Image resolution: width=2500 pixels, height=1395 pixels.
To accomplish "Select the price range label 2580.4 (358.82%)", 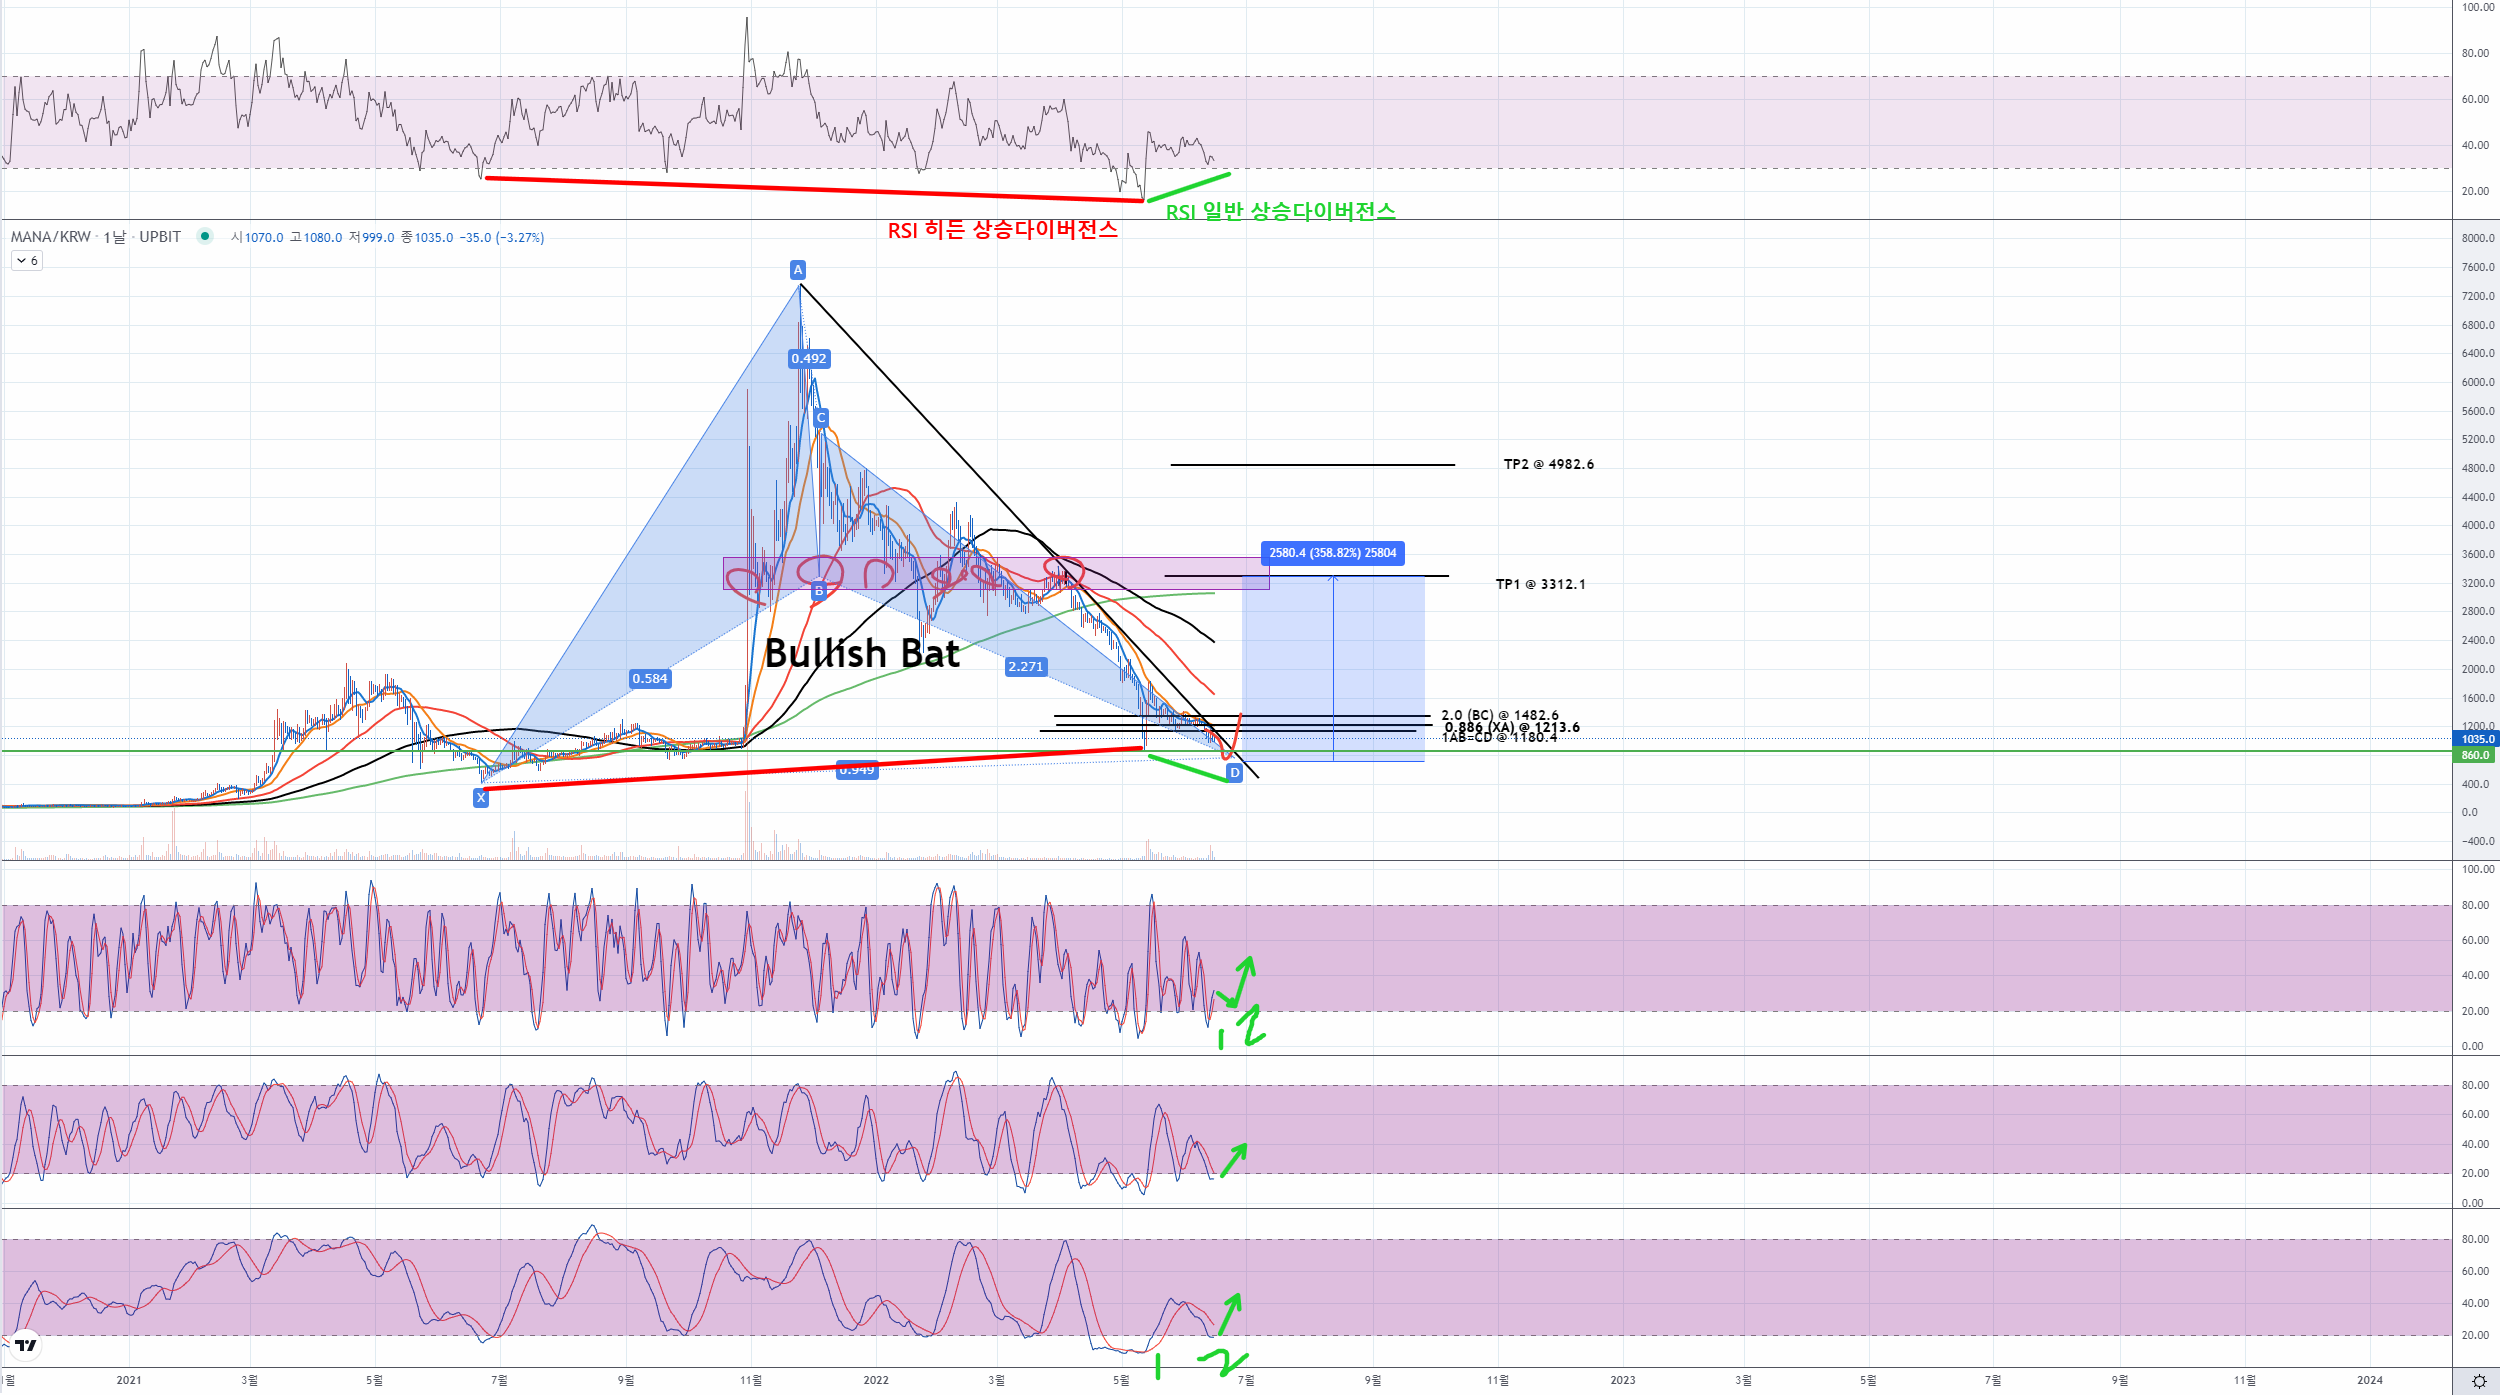I will coord(1332,553).
